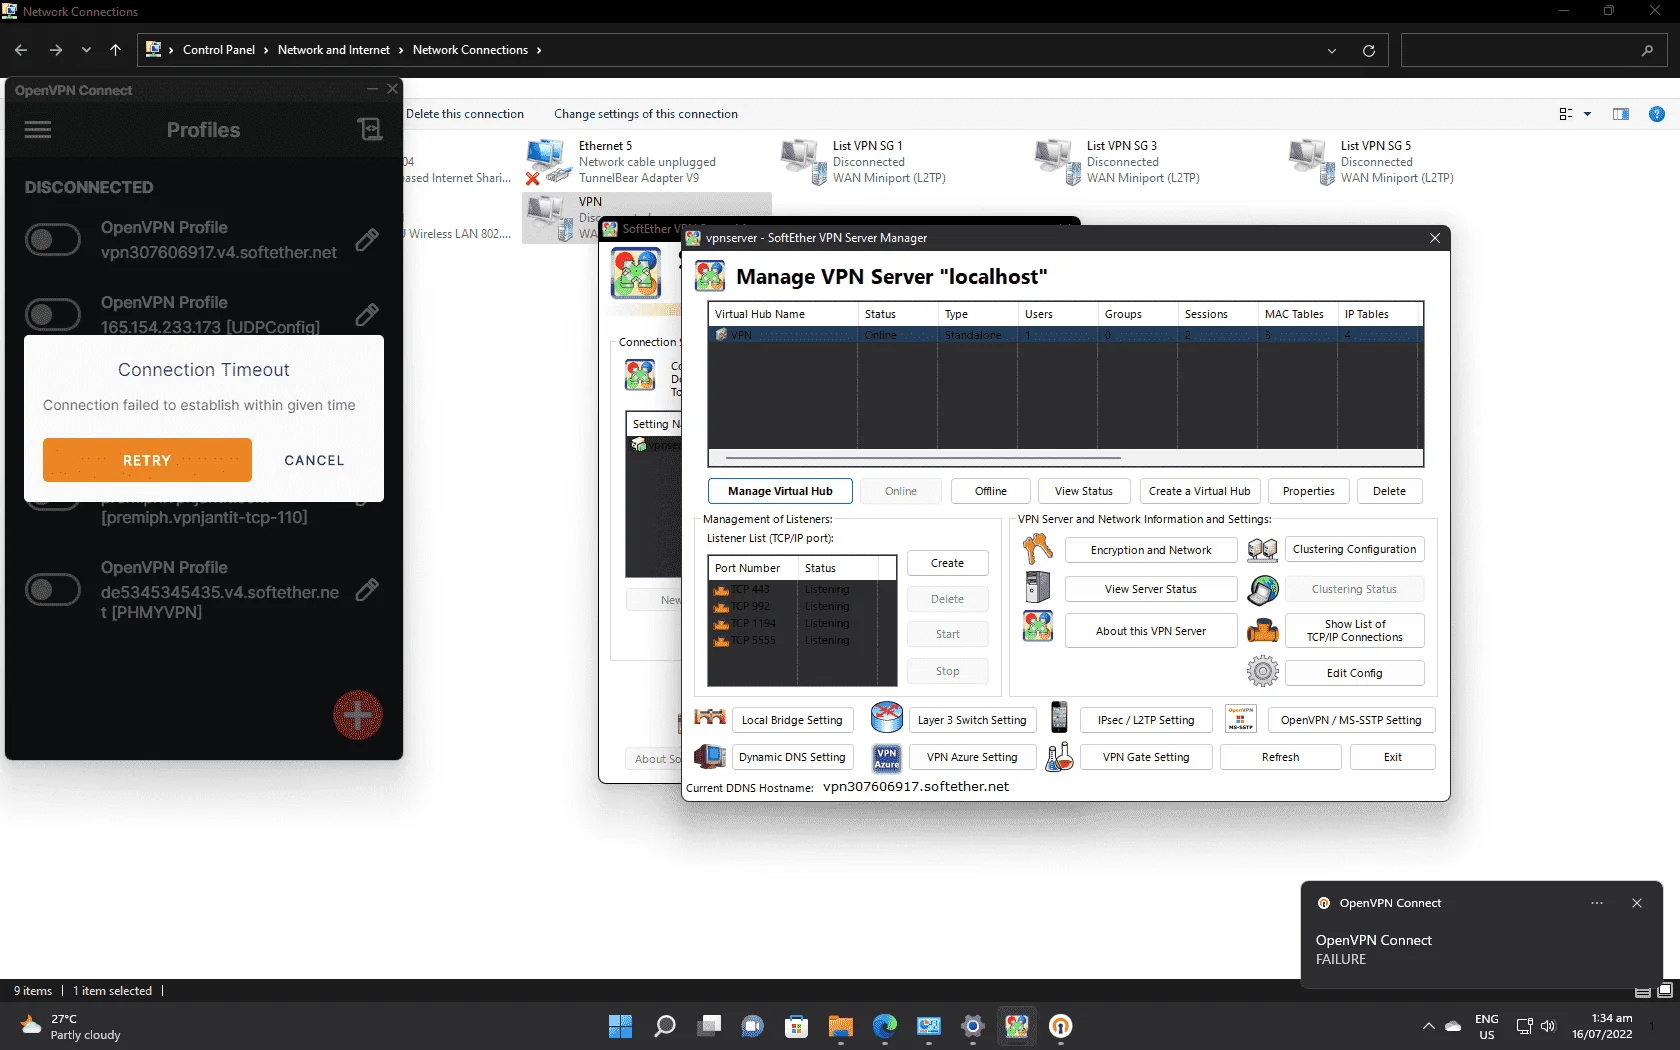The height and width of the screenshot is (1050, 1680).
Task: Retry the timed-out connection
Action: click(147, 460)
